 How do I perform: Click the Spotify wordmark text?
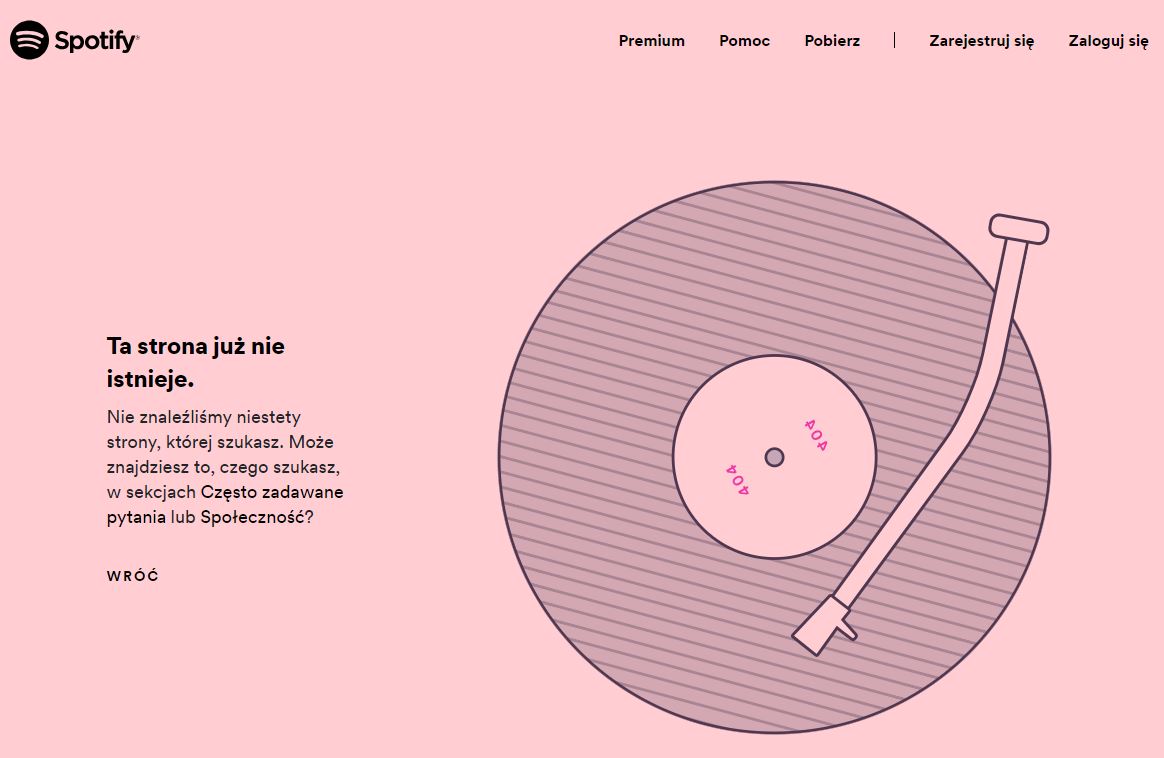[x=97, y=41]
